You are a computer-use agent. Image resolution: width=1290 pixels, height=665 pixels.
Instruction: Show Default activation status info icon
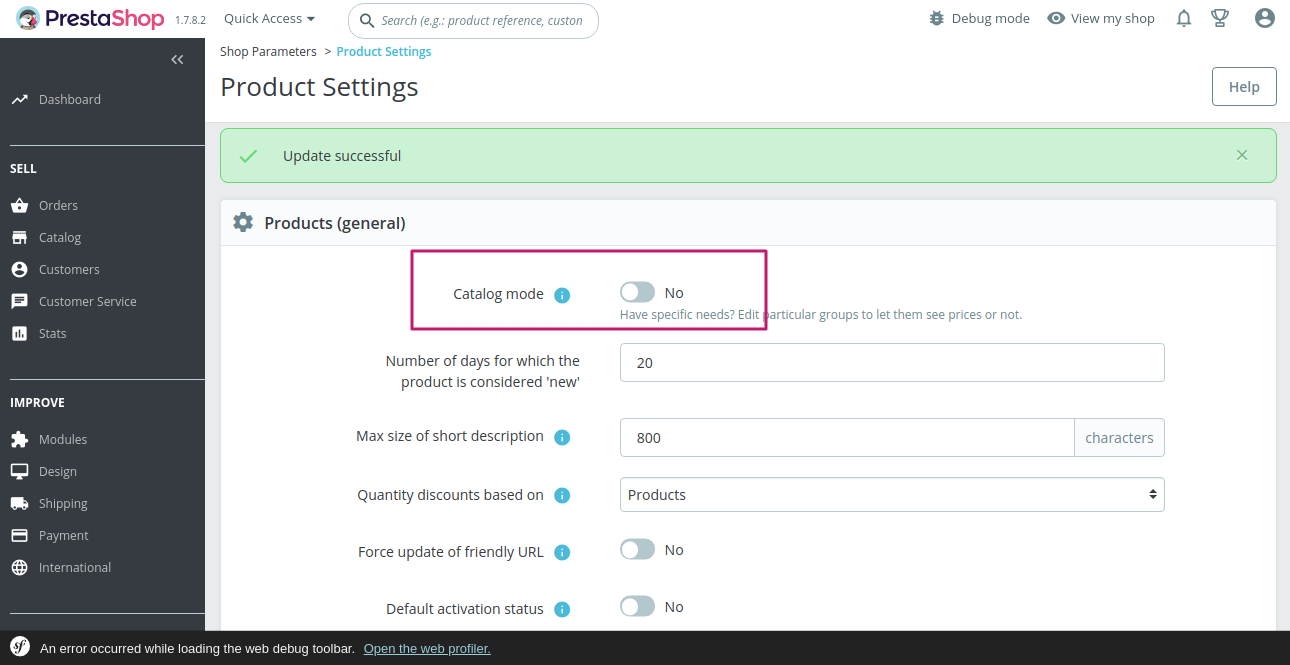pyautogui.click(x=562, y=609)
